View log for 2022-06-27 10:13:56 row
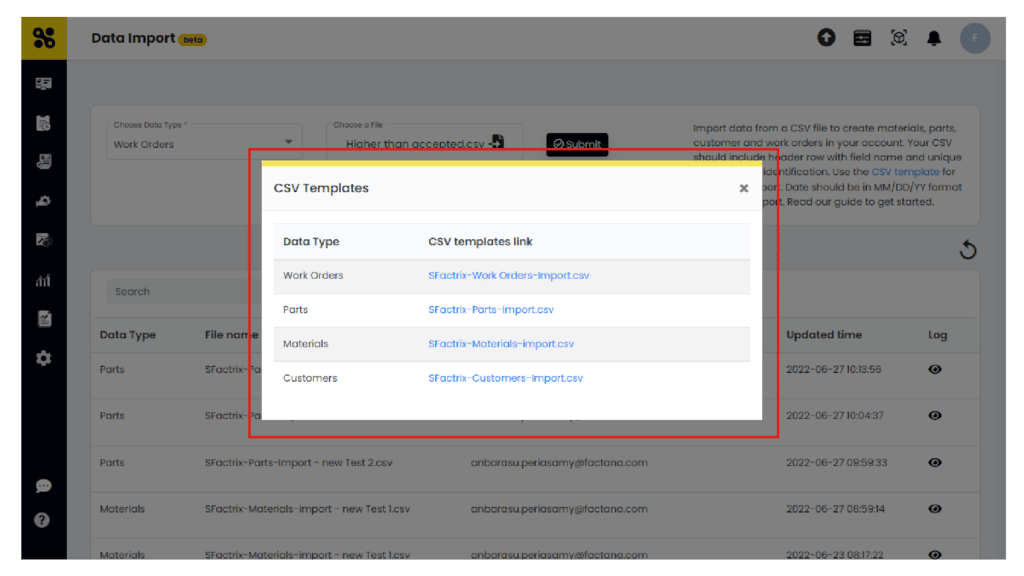The height and width of the screenshot is (576, 1024). (x=935, y=369)
